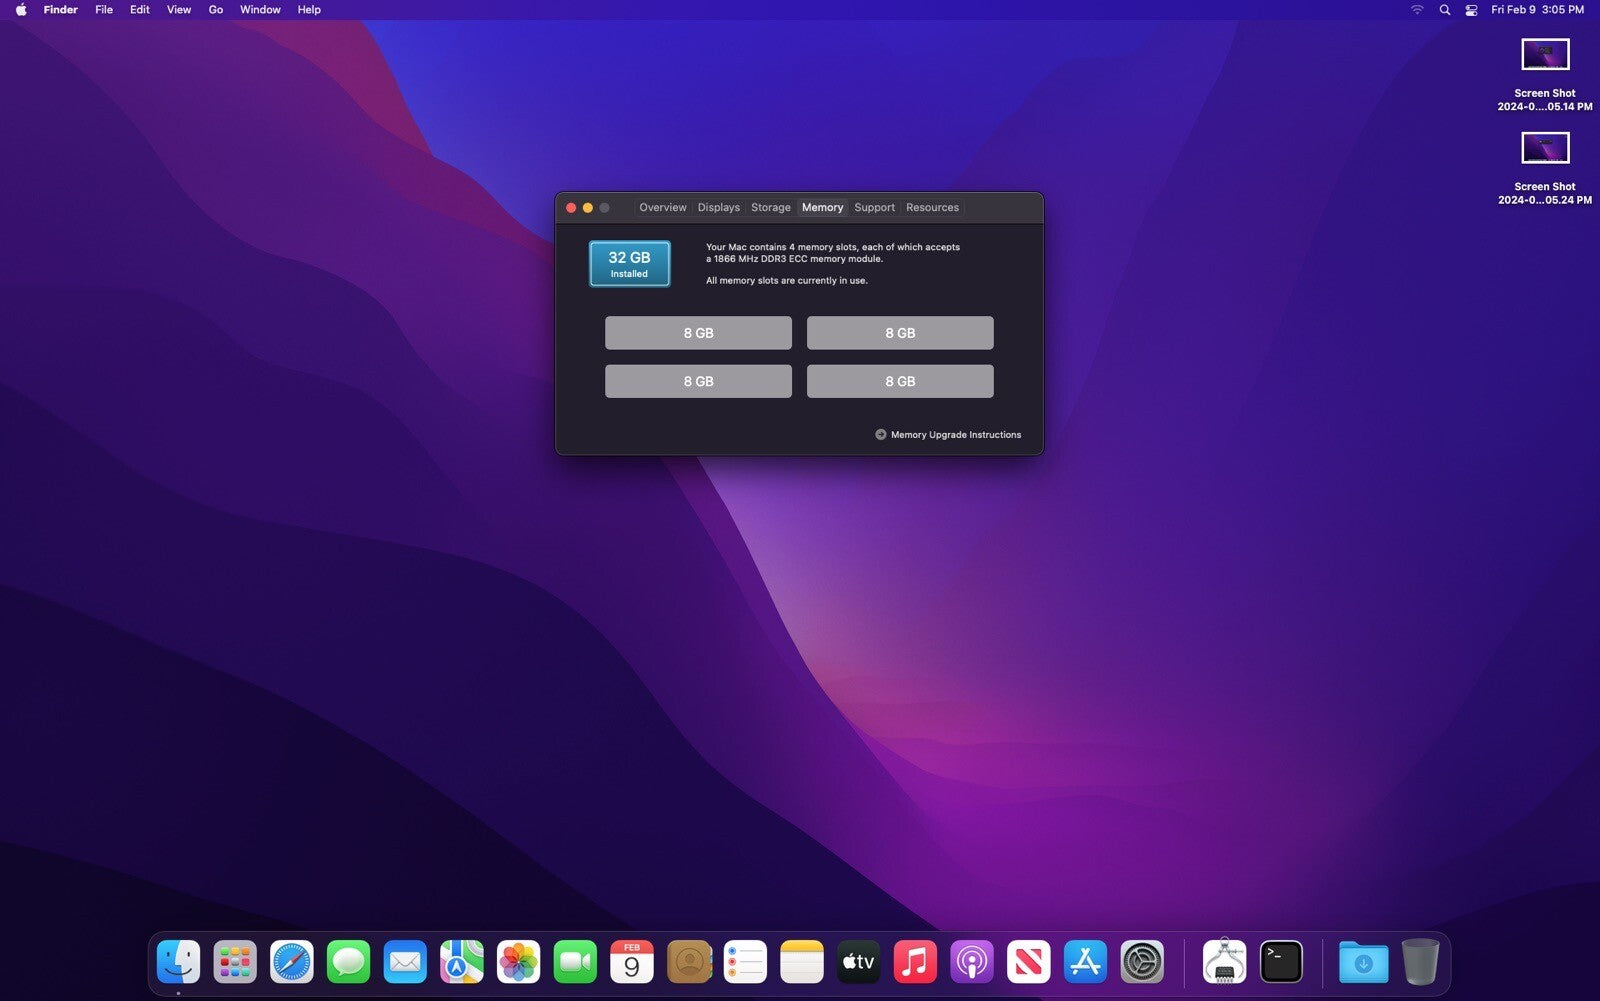Image resolution: width=1600 pixels, height=1001 pixels.
Task: Click arrow icon beside Memory Upgrade Instructions
Action: click(881, 435)
